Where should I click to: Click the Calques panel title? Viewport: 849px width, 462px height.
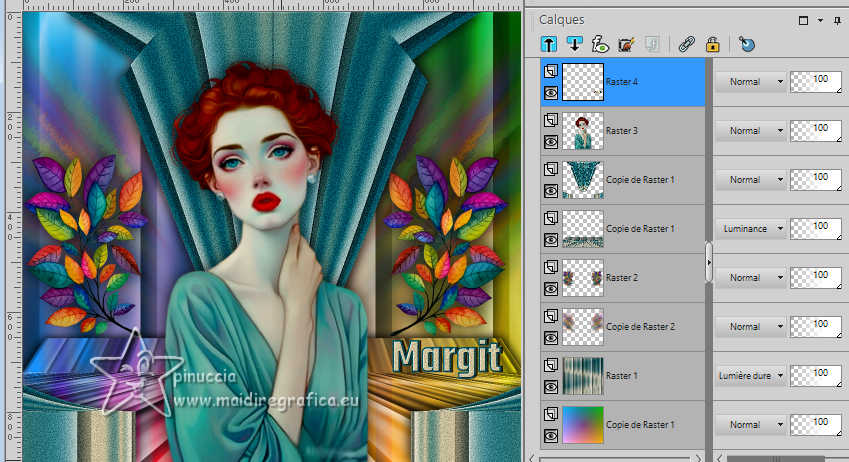click(561, 20)
